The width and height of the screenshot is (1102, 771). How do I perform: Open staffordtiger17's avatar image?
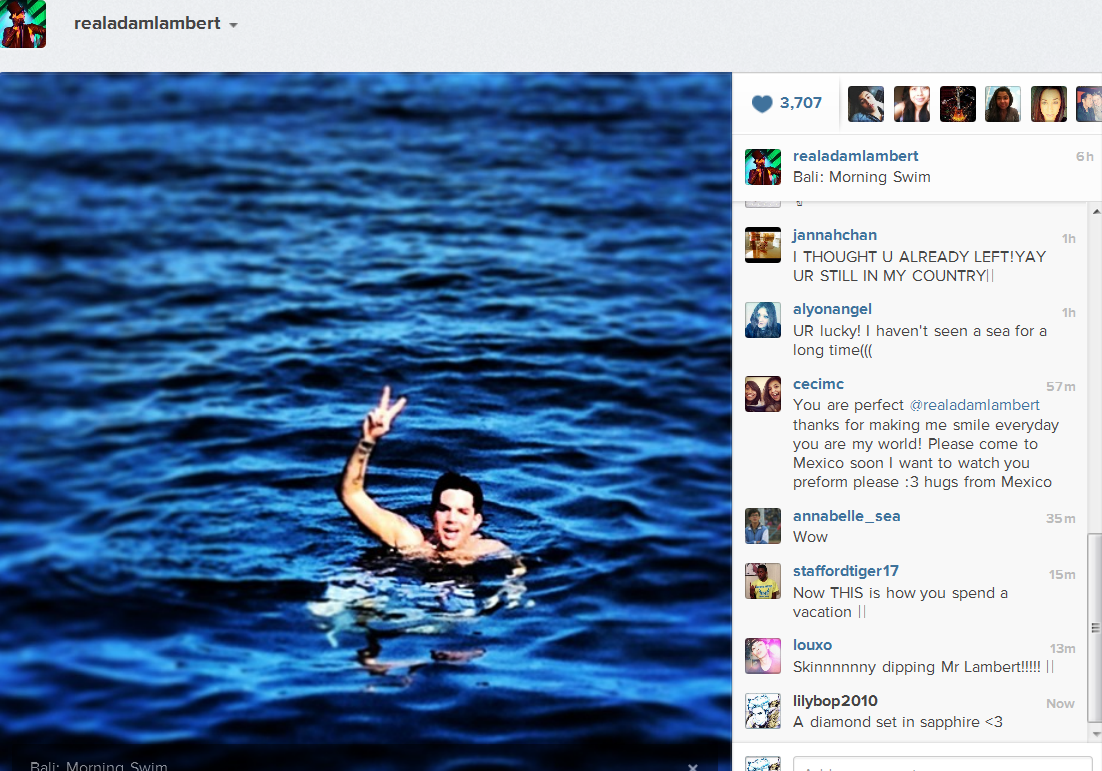click(x=763, y=581)
